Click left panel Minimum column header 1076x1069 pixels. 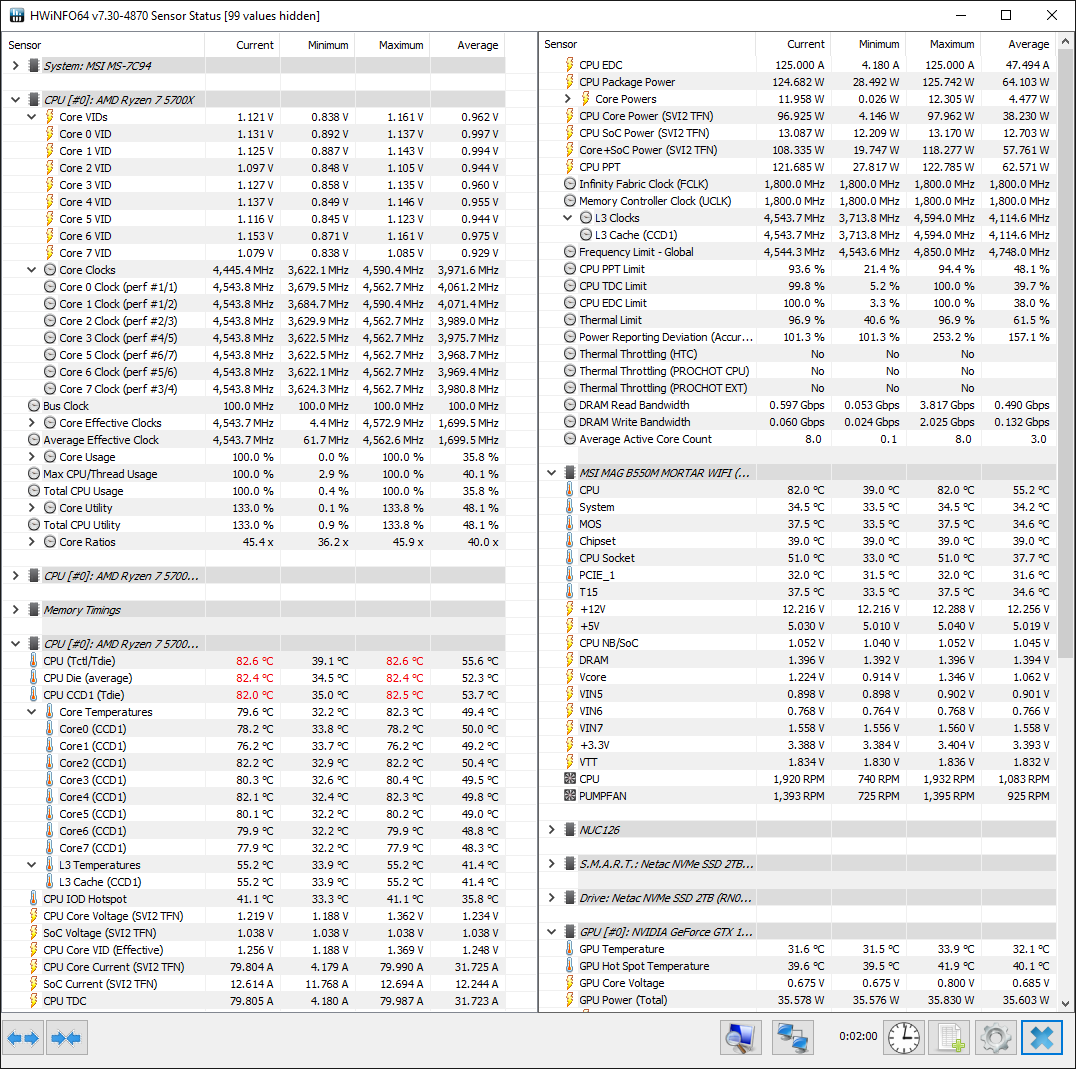(317, 45)
